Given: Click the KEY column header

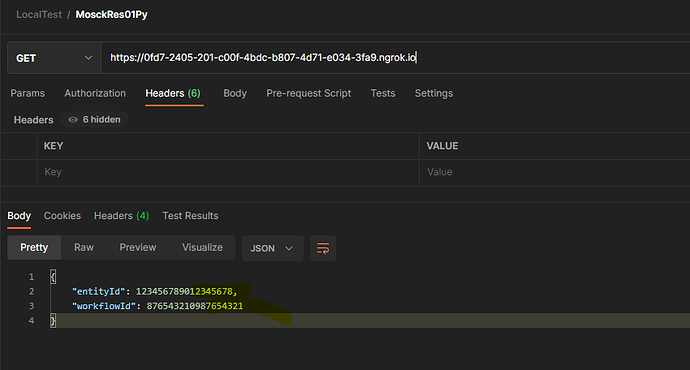Looking at the screenshot, I should pos(53,146).
